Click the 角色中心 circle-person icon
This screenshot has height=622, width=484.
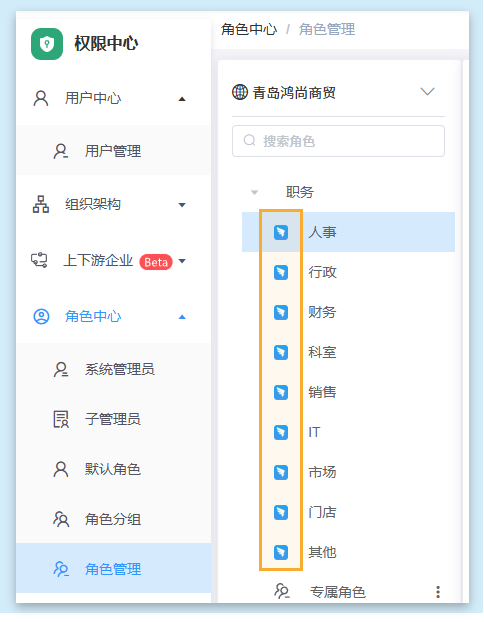[x=41, y=317]
